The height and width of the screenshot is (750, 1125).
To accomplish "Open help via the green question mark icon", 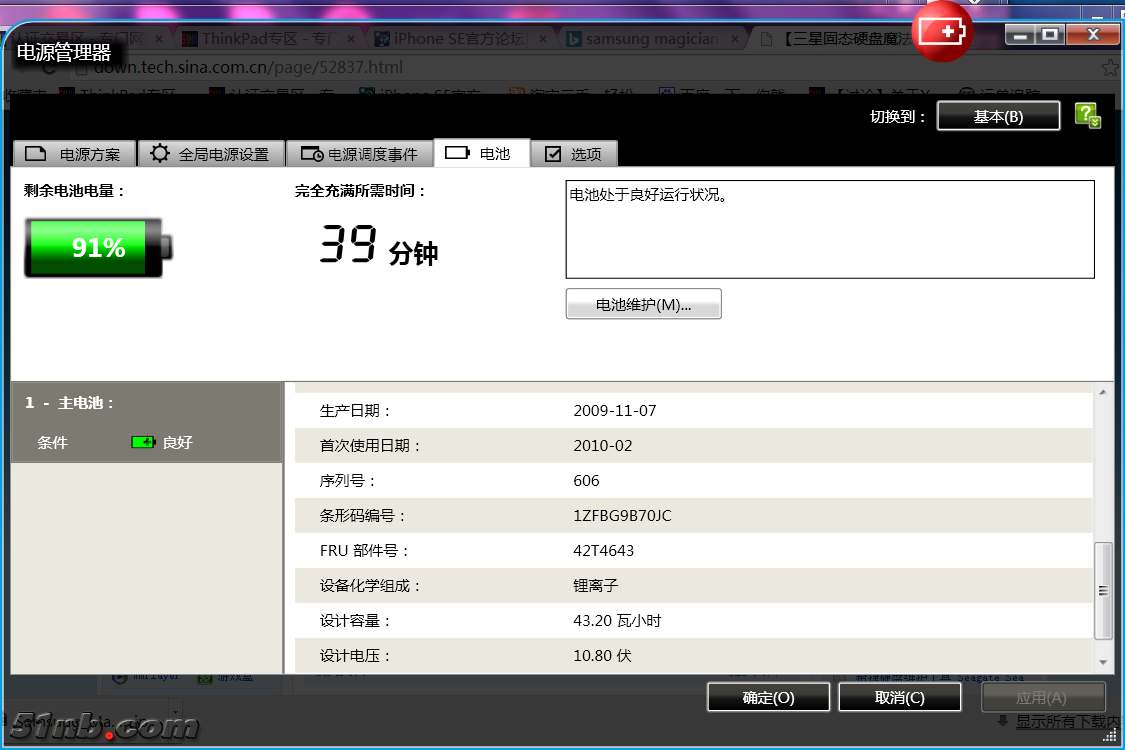I will pos(1088,116).
